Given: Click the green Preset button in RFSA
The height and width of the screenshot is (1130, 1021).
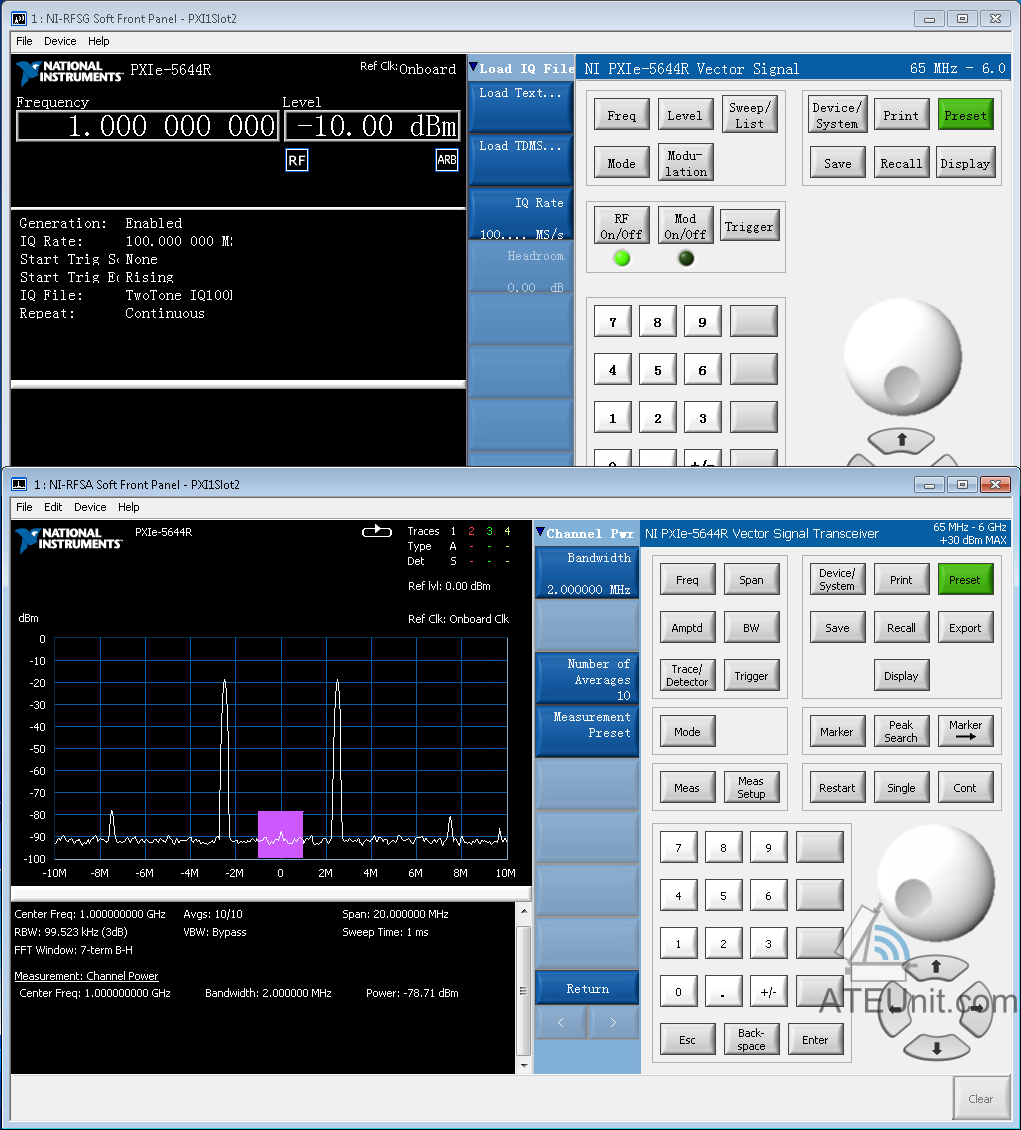Looking at the screenshot, I should 965,579.
